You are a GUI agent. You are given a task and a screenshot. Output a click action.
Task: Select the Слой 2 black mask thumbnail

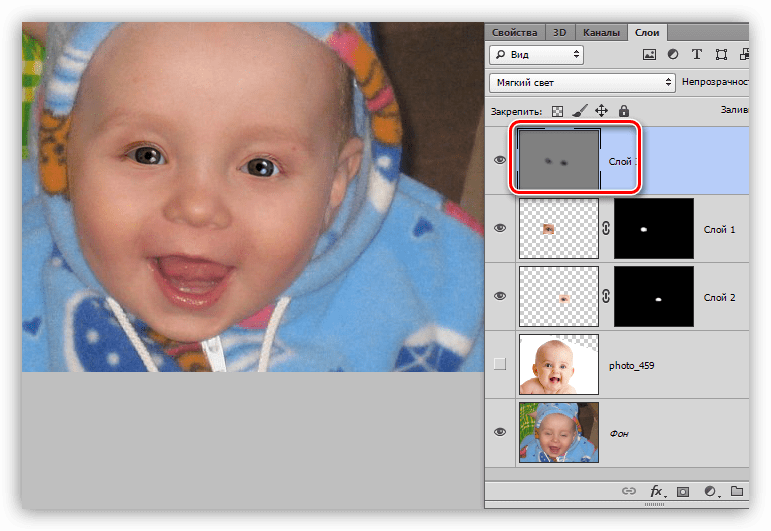654,296
